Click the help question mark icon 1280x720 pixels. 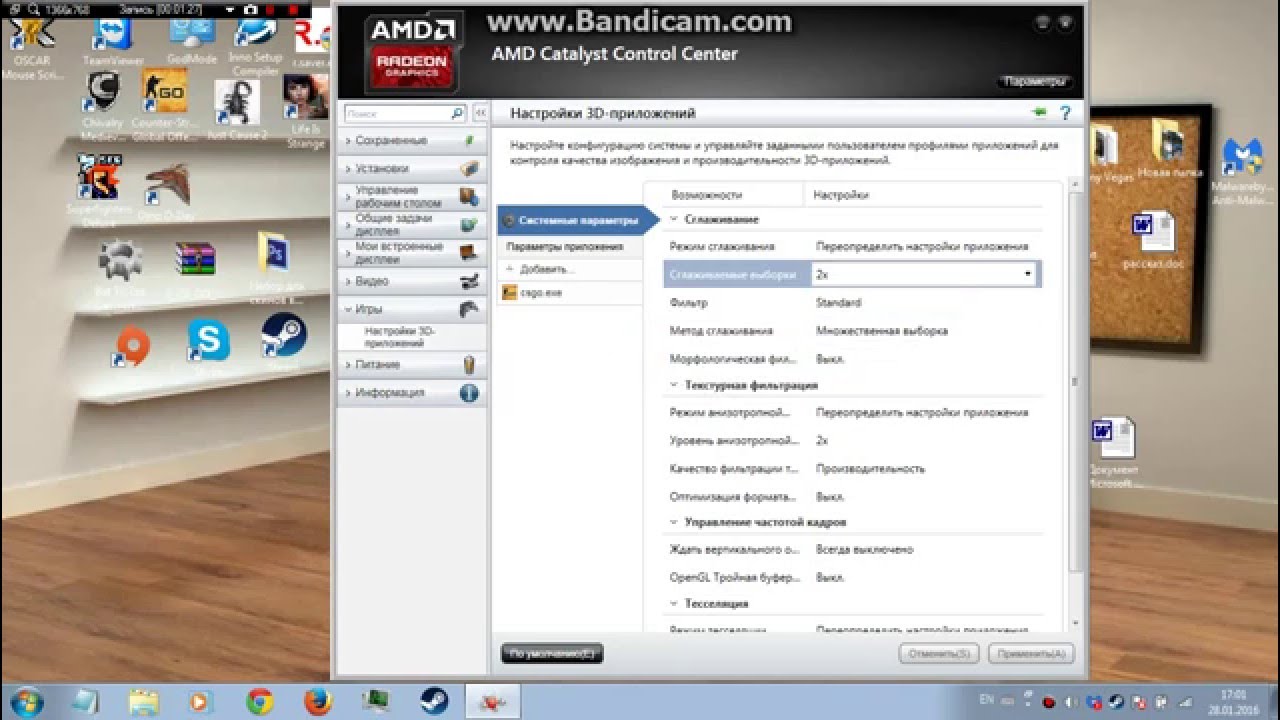click(1065, 114)
